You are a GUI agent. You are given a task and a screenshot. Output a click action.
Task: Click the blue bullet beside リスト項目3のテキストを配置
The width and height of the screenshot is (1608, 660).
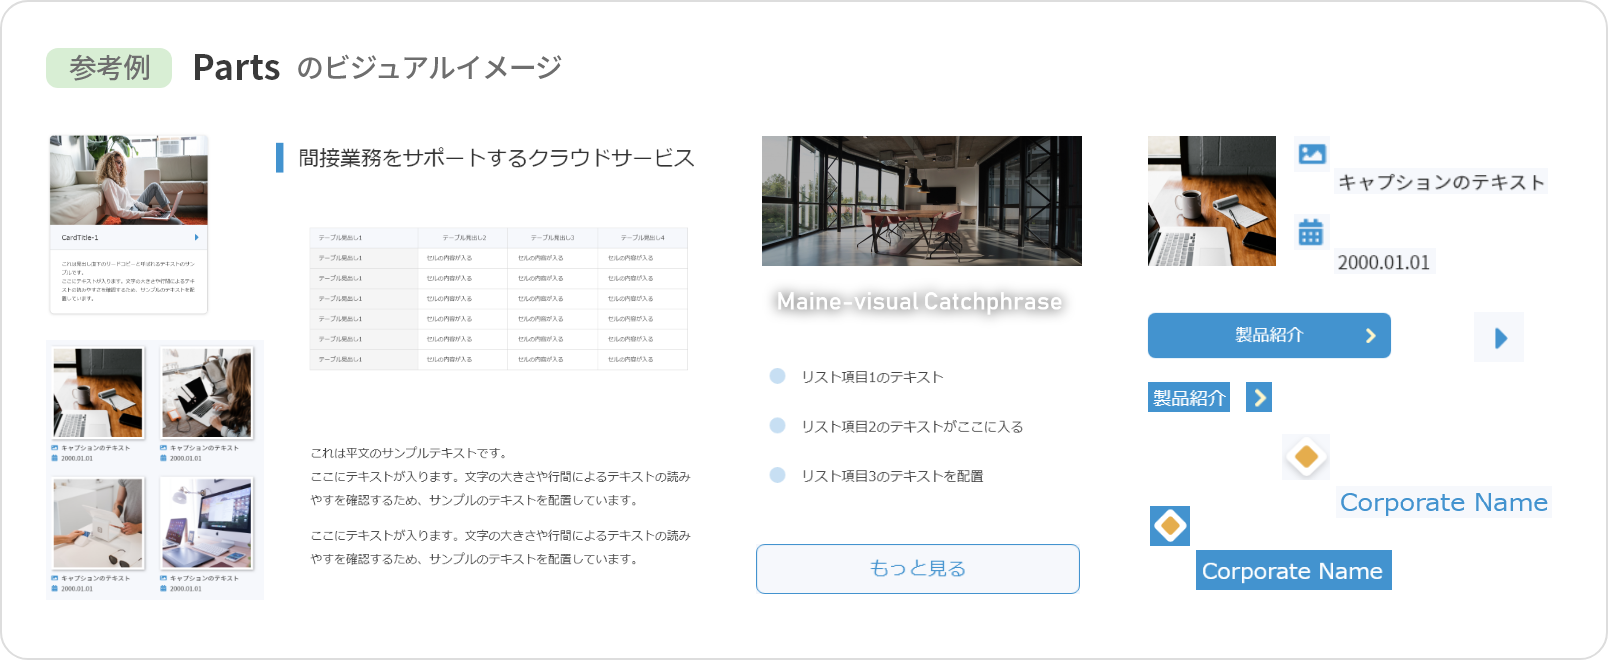[777, 475]
